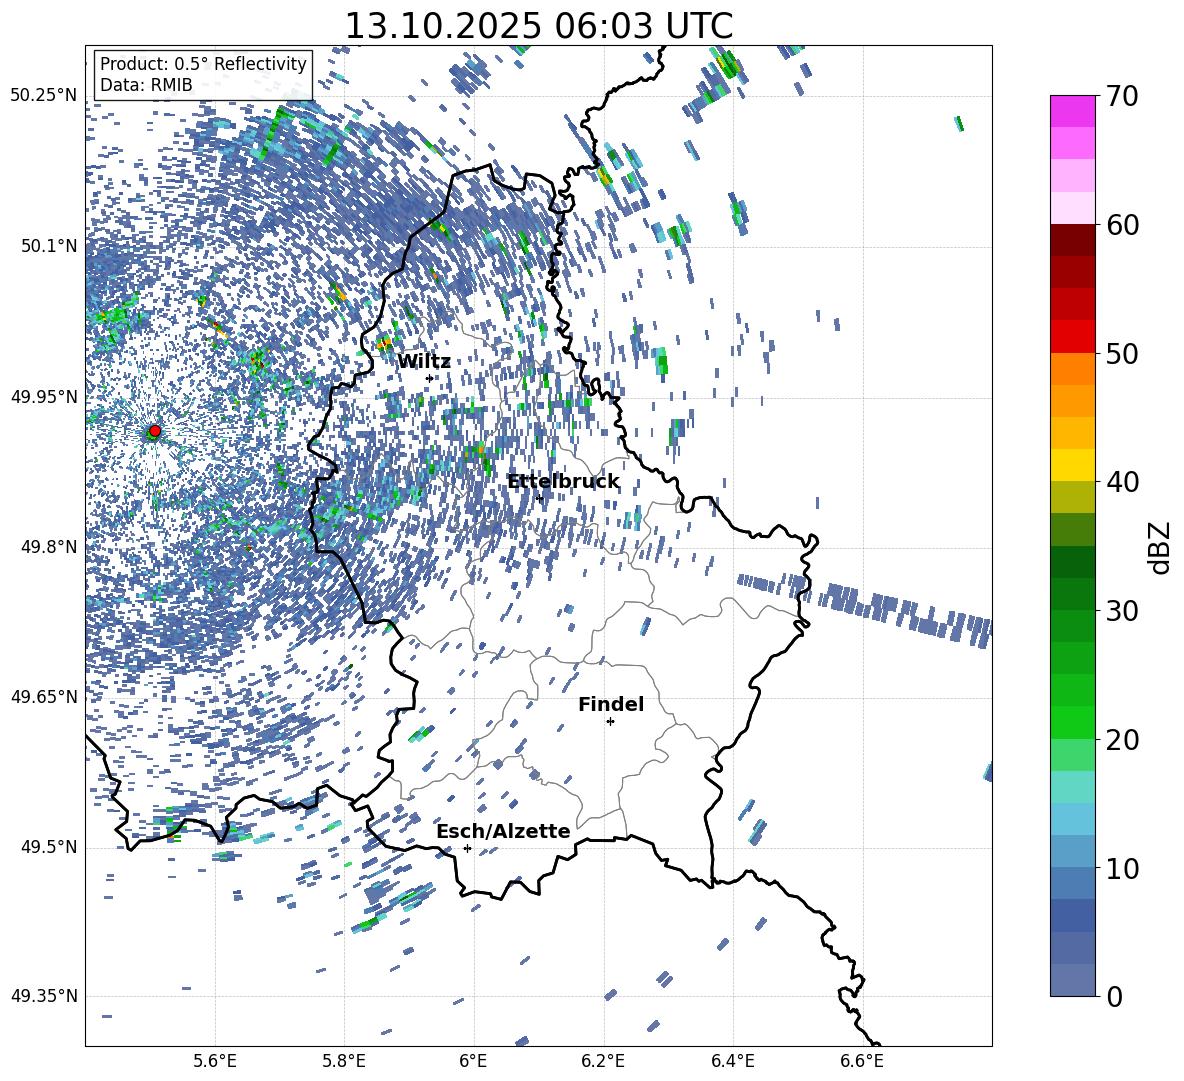Click the Wiltz city label
The height and width of the screenshot is (1081, 1184).
pos(424,362)
